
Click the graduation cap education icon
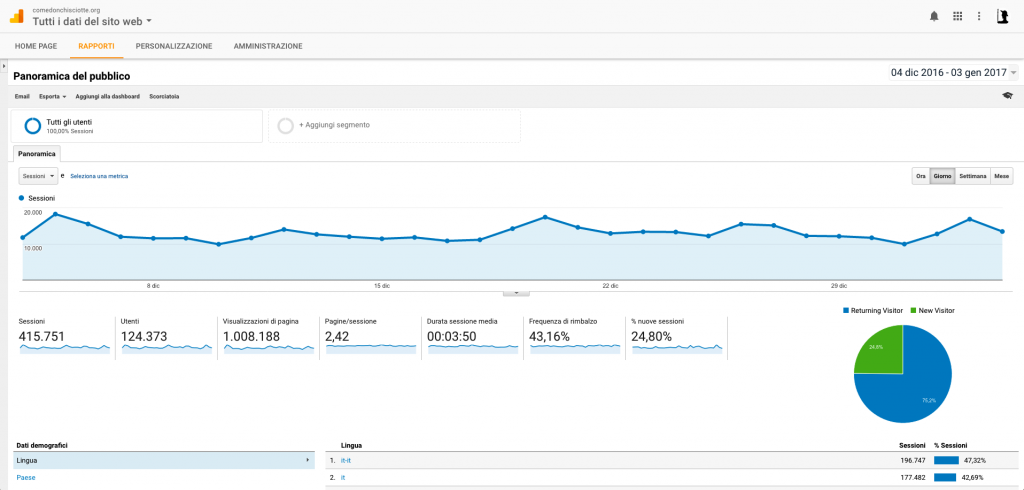pyautogui.click(x=1008, y=96)
